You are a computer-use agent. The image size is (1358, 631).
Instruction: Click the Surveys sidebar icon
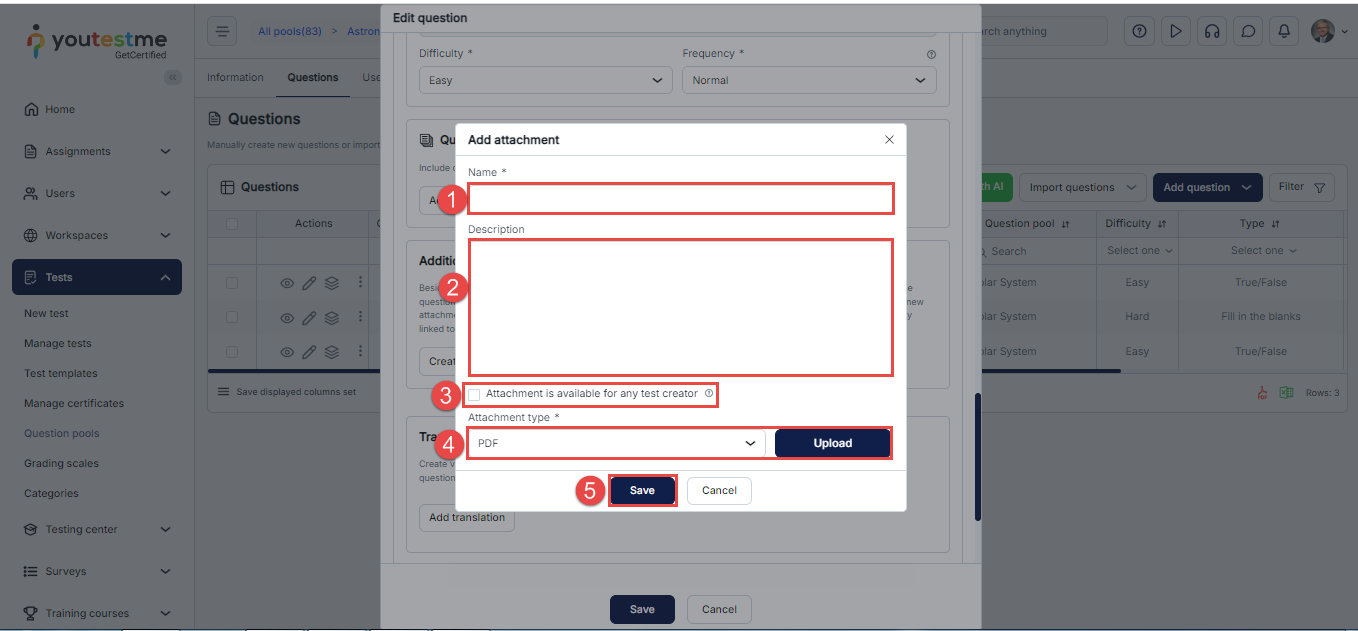click(31, 572)
